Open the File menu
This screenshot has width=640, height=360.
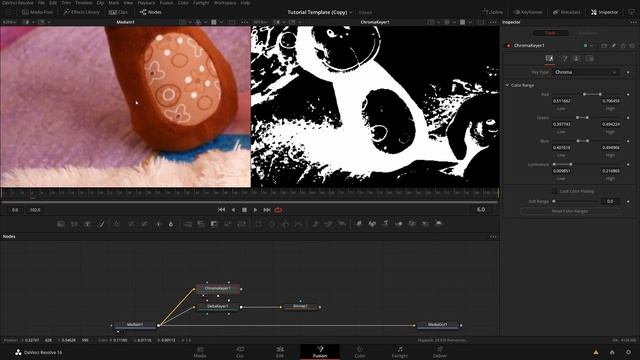[x=41, y=2]
